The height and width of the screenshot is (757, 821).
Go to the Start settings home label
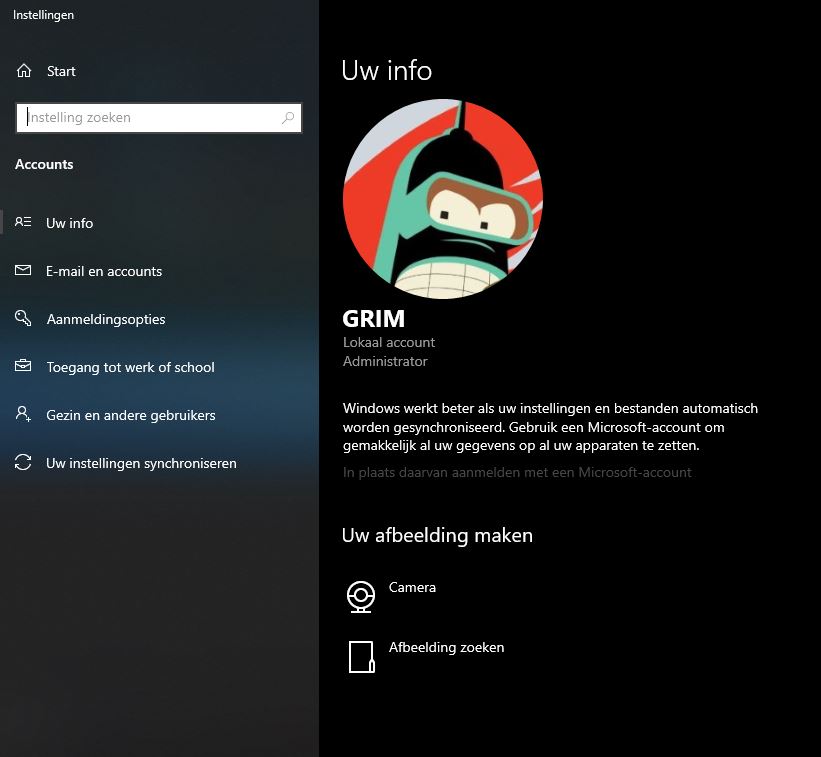[x=61, y=71]
